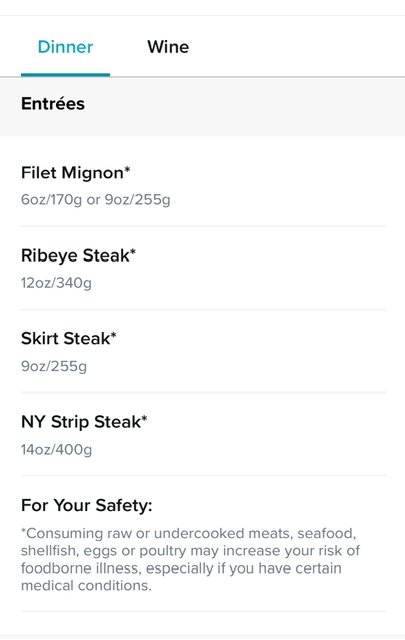This screenshot has height=640, width=405.
Task: Tap the Dinner tab's teal underline indicator
Action: [x=65, y=75]
